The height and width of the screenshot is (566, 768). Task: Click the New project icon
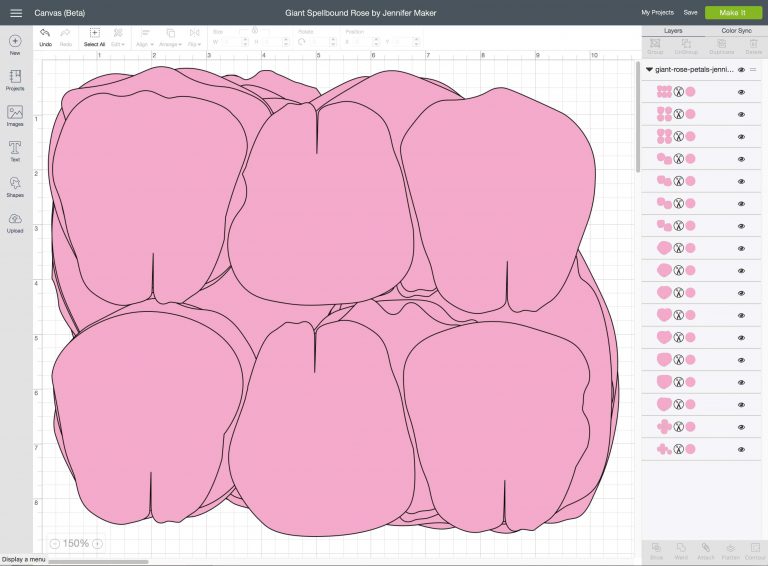(15, 41)
